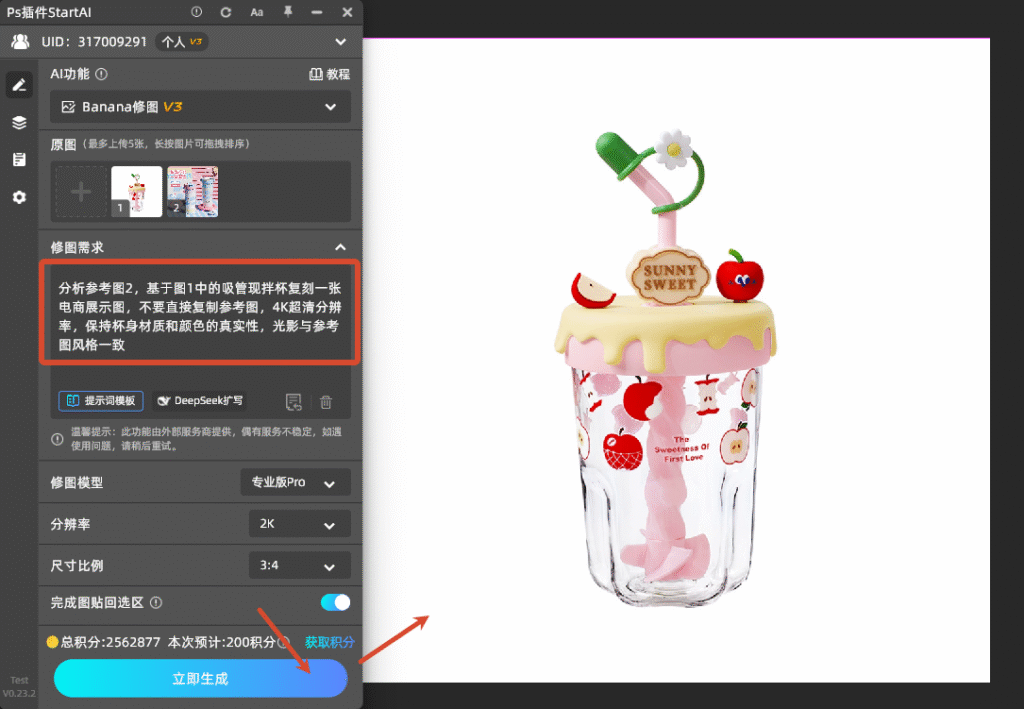Clear the prompt using the trash icon
Viewport: 1024px width, 709px height.
coord(327,400)
